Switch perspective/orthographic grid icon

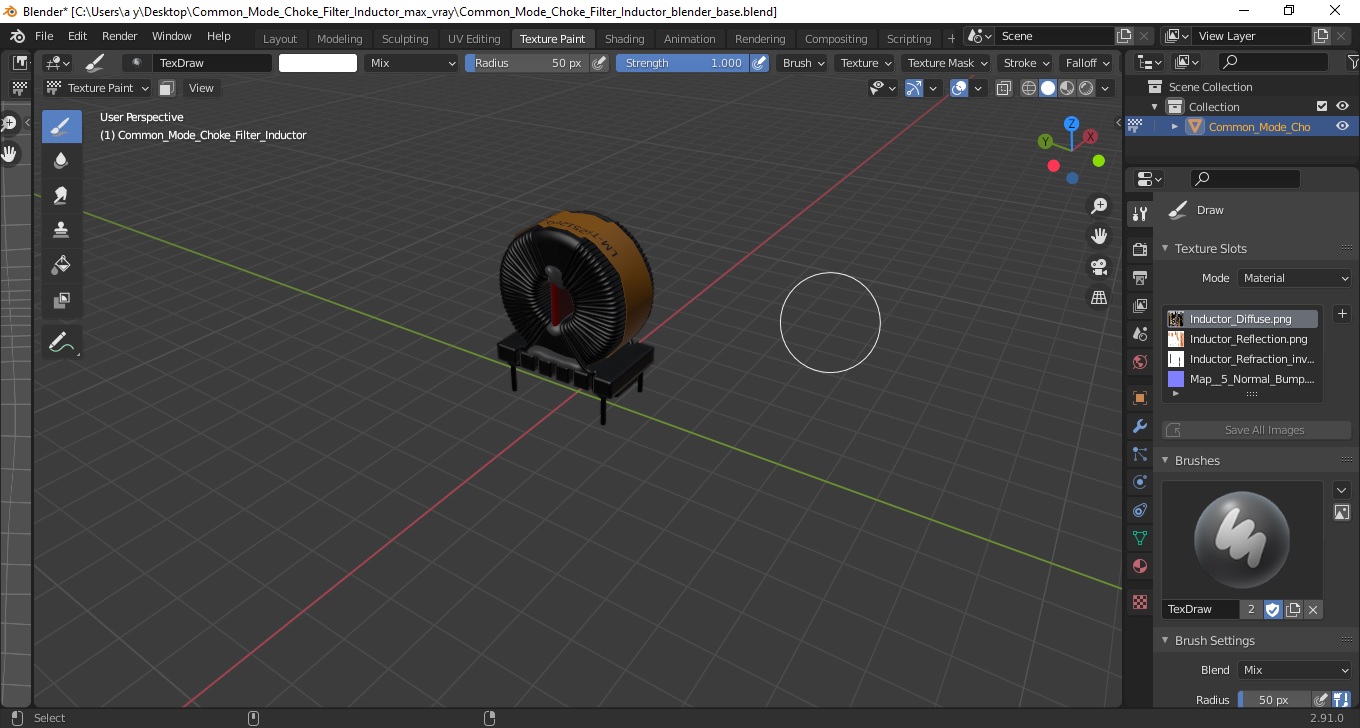(1099, 298)
